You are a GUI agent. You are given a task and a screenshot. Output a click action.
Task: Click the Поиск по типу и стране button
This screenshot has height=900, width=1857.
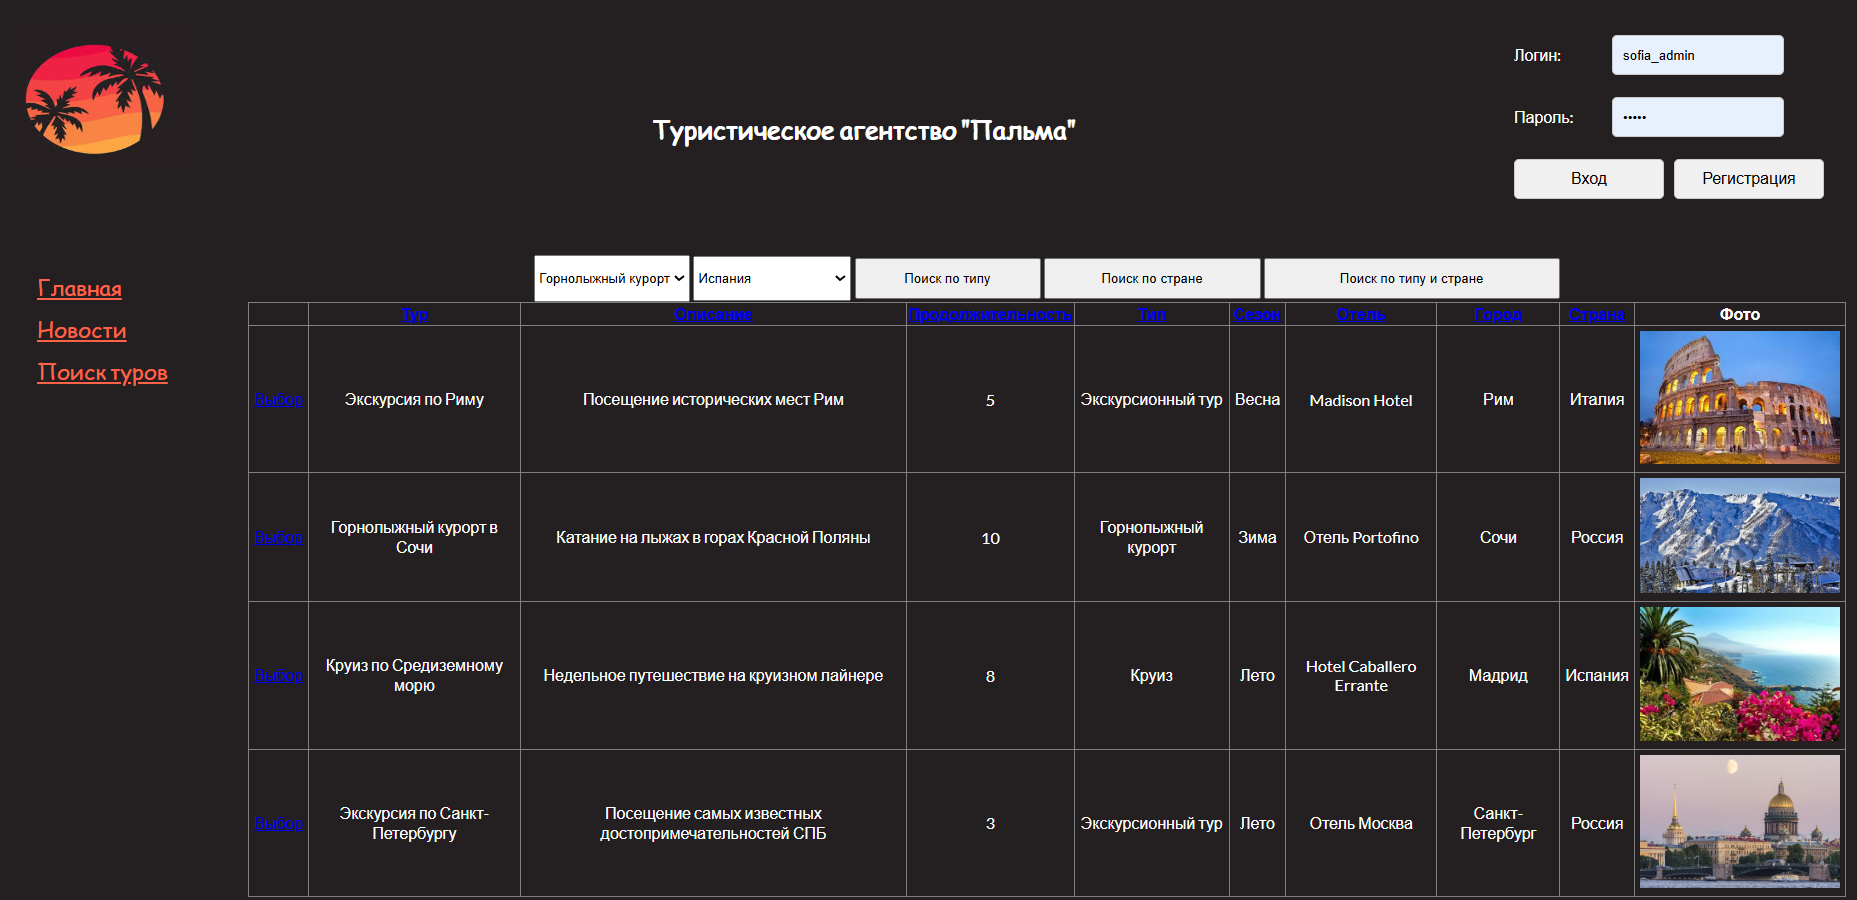tap(1411, 278)
